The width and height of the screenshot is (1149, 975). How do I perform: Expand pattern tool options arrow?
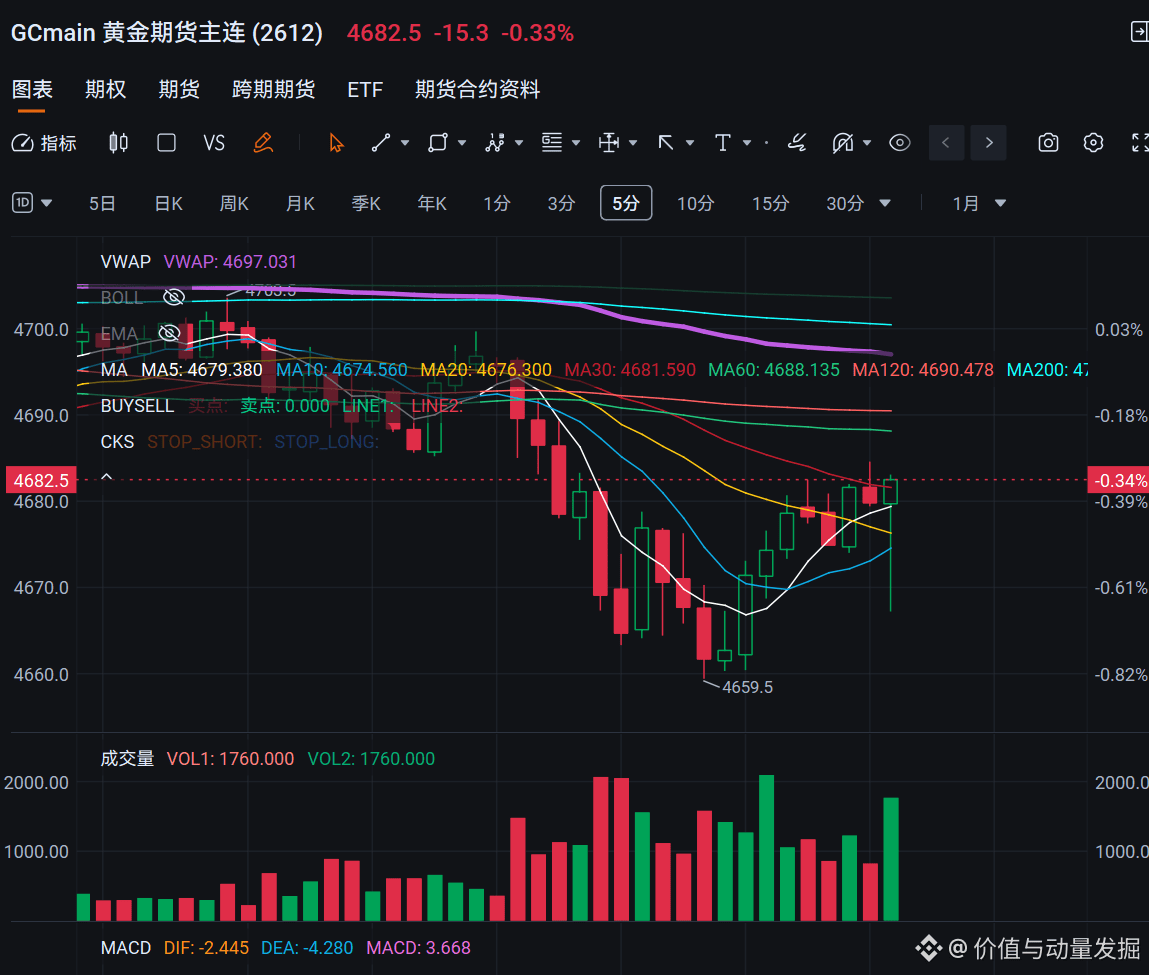(519, 143)
